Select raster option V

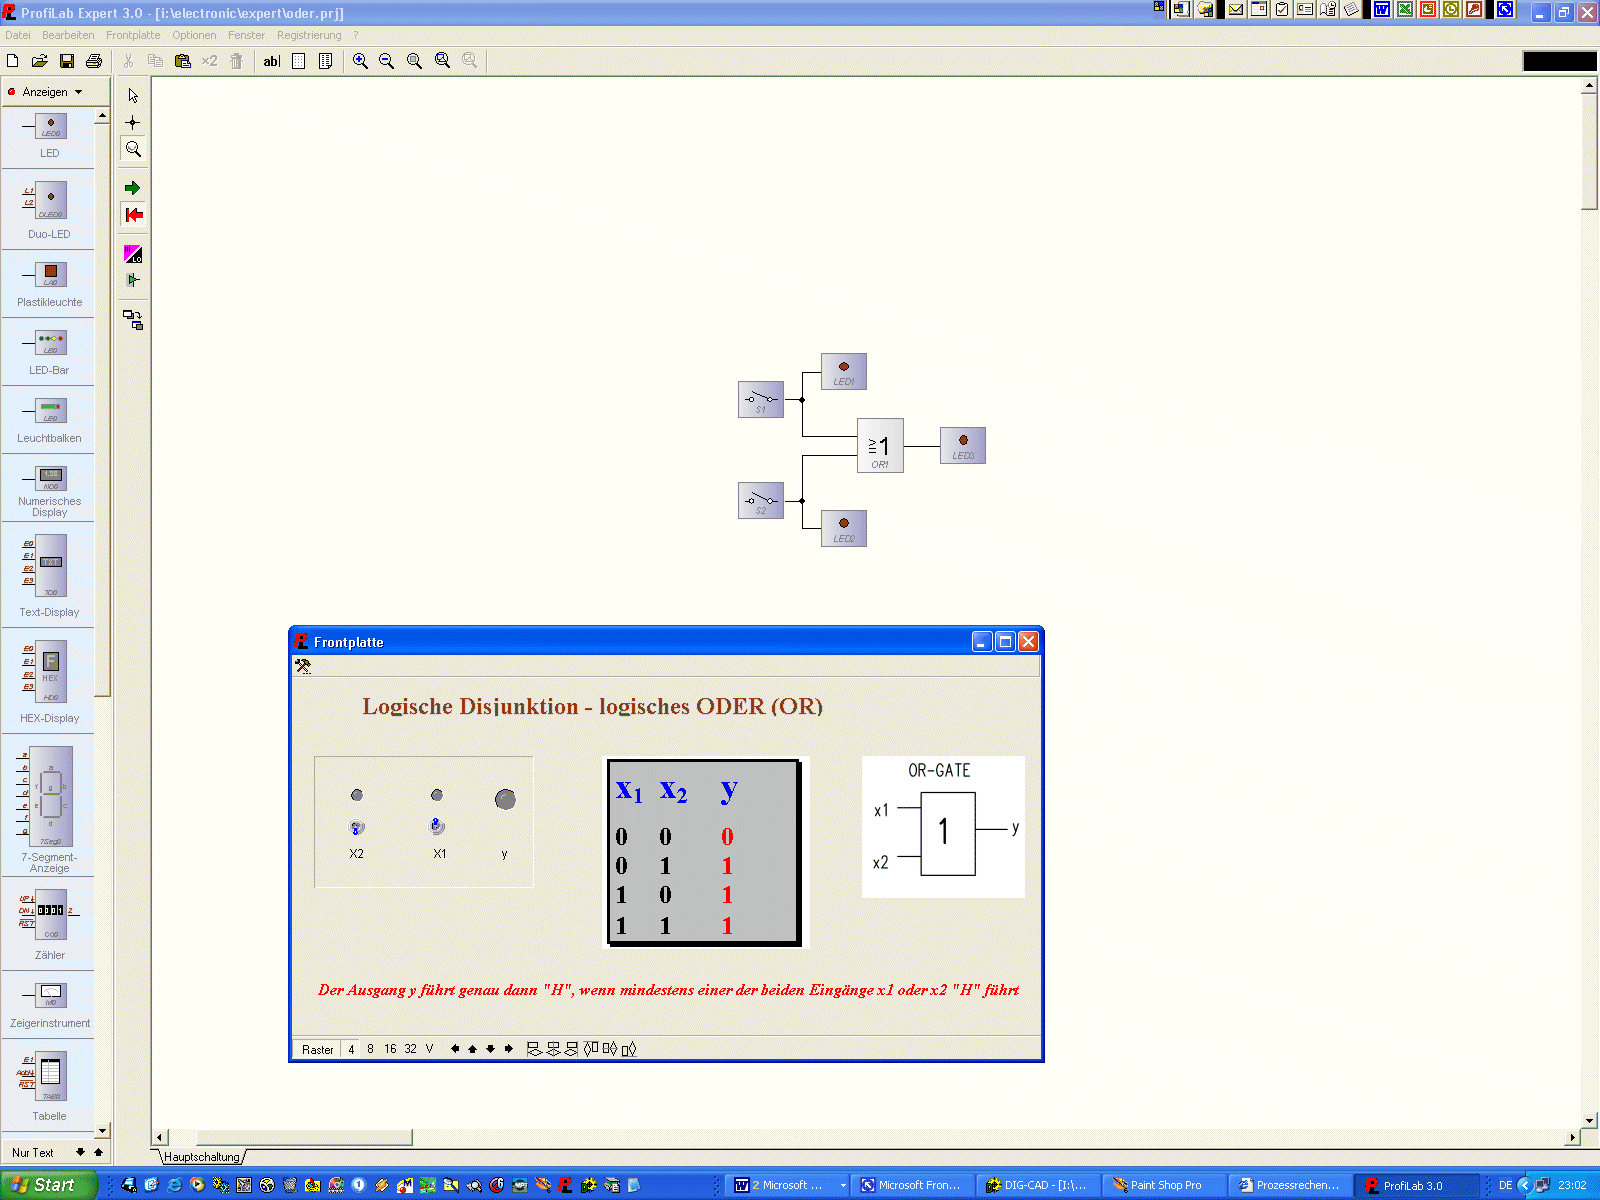point(429,1049)
